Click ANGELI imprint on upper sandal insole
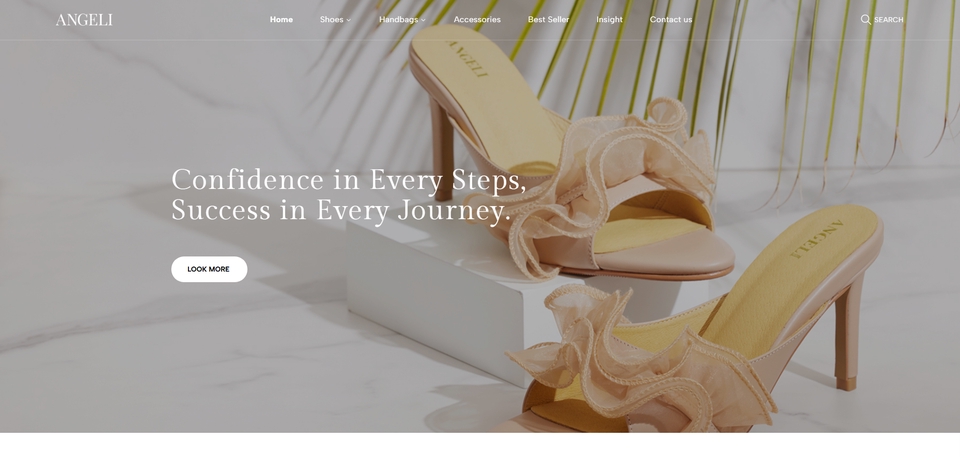The width and height of the screenshot is (960, 457). coord(468,59)
